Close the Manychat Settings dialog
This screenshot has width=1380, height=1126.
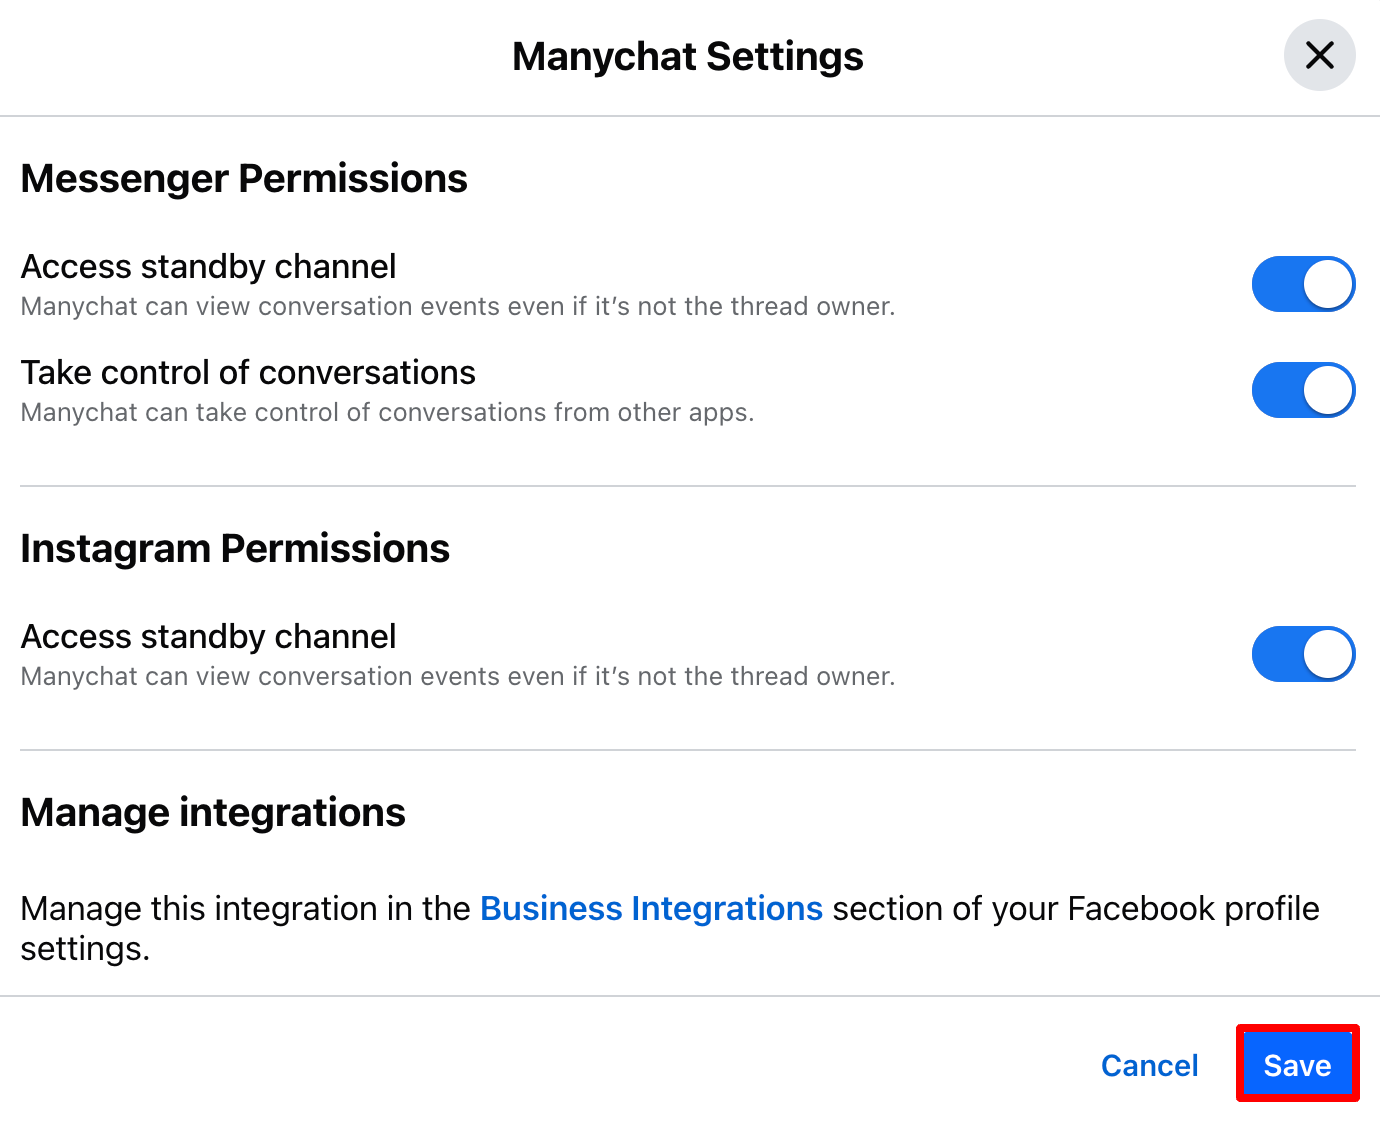(x=1319, y=55)
